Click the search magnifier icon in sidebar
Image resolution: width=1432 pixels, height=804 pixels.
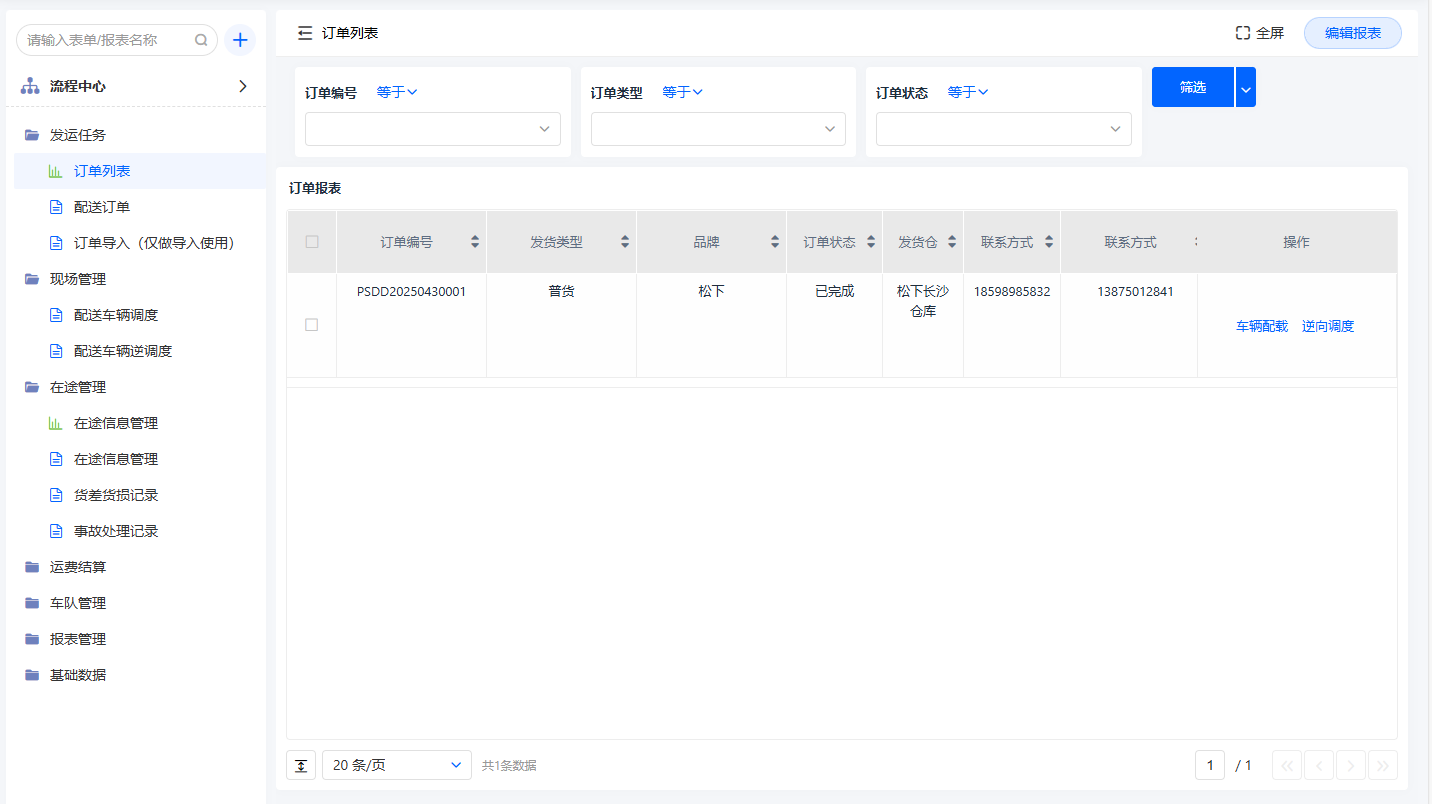point(201,40)
